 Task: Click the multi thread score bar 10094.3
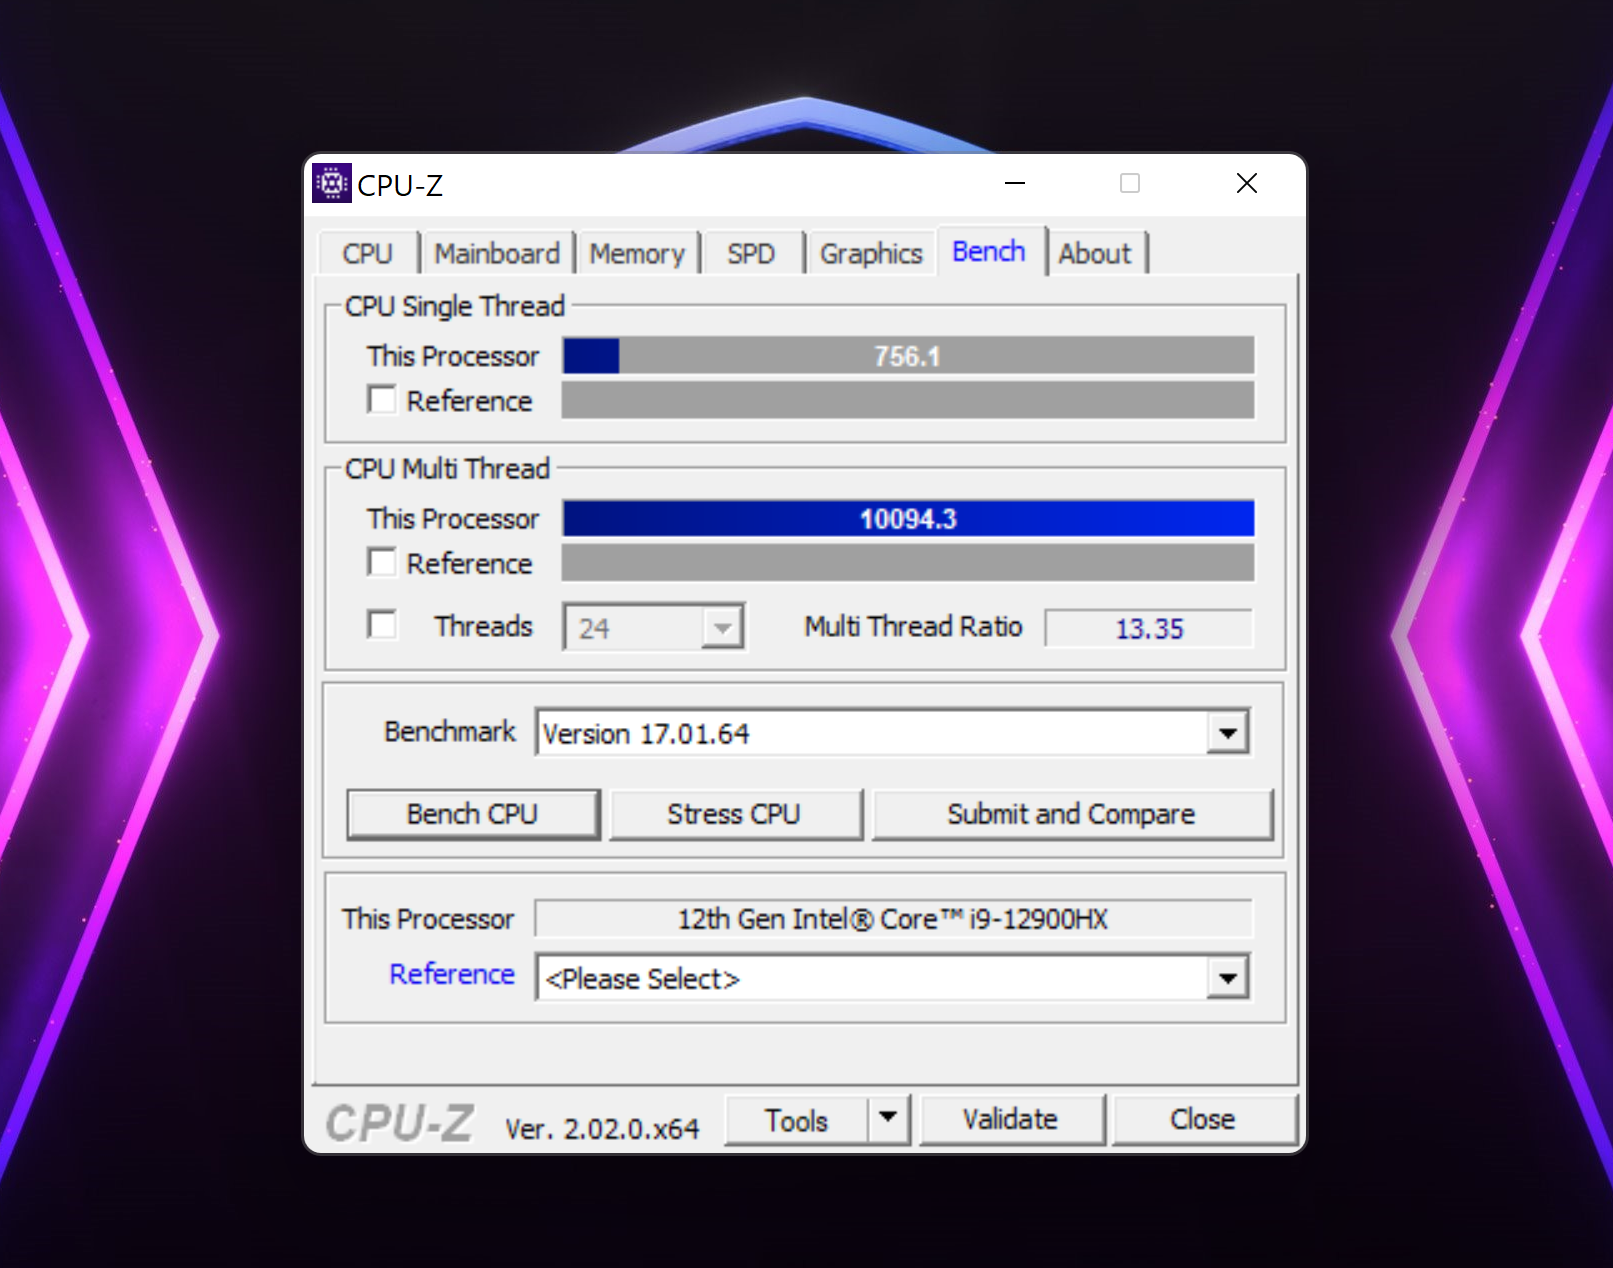(908, 518)
